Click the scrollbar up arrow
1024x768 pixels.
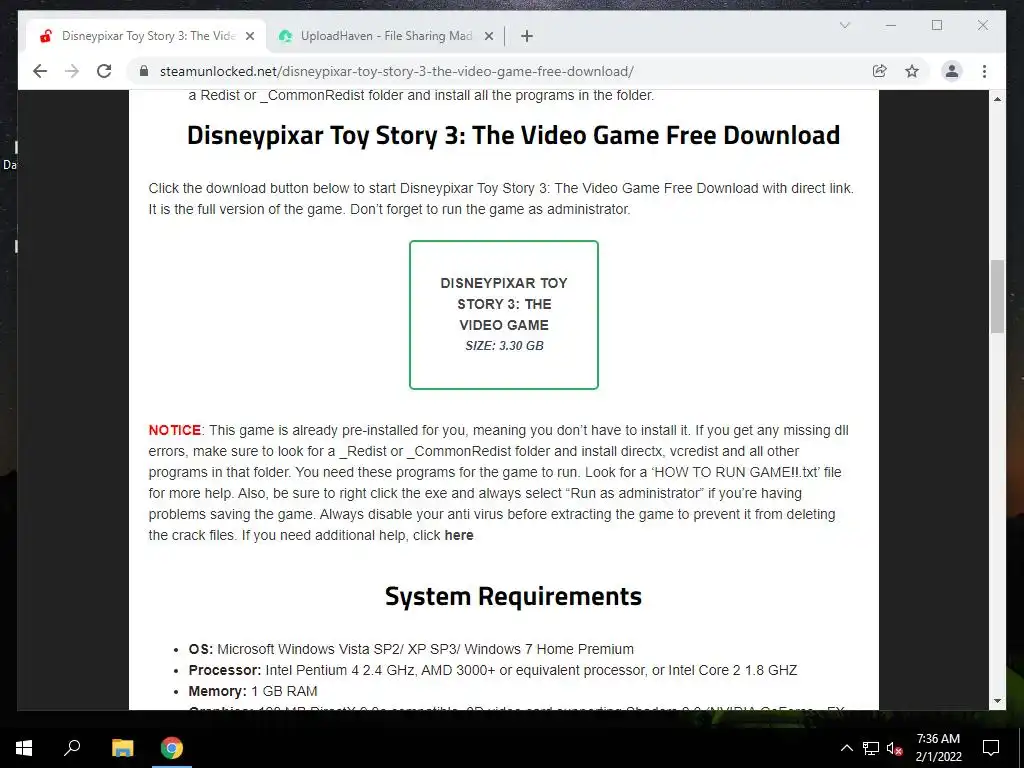pos(997,99)
